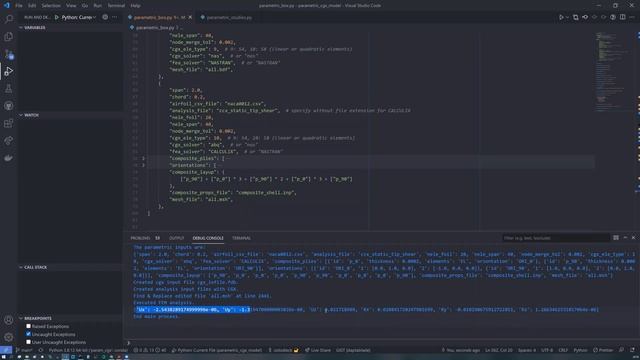Open the Source Control view
Image resolution: width=640 pixels, height=360 pixels.
pos(9,54)
